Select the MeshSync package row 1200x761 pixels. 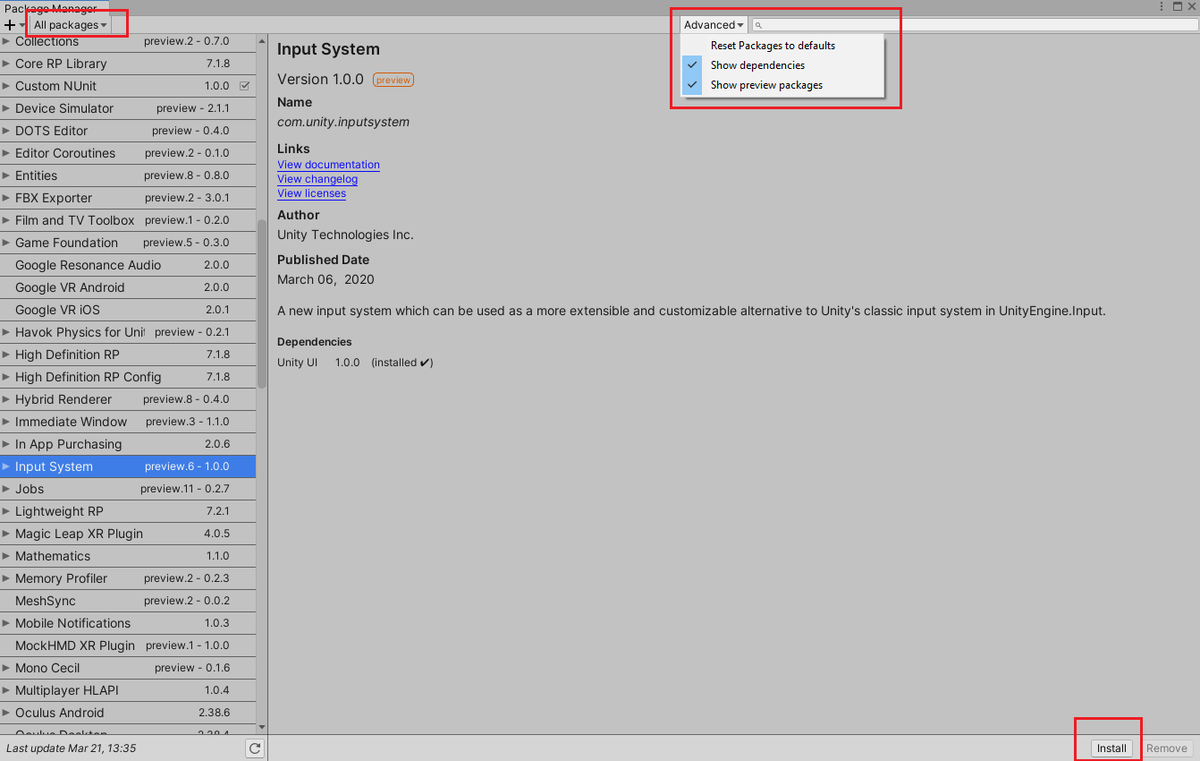coord(128,601)
